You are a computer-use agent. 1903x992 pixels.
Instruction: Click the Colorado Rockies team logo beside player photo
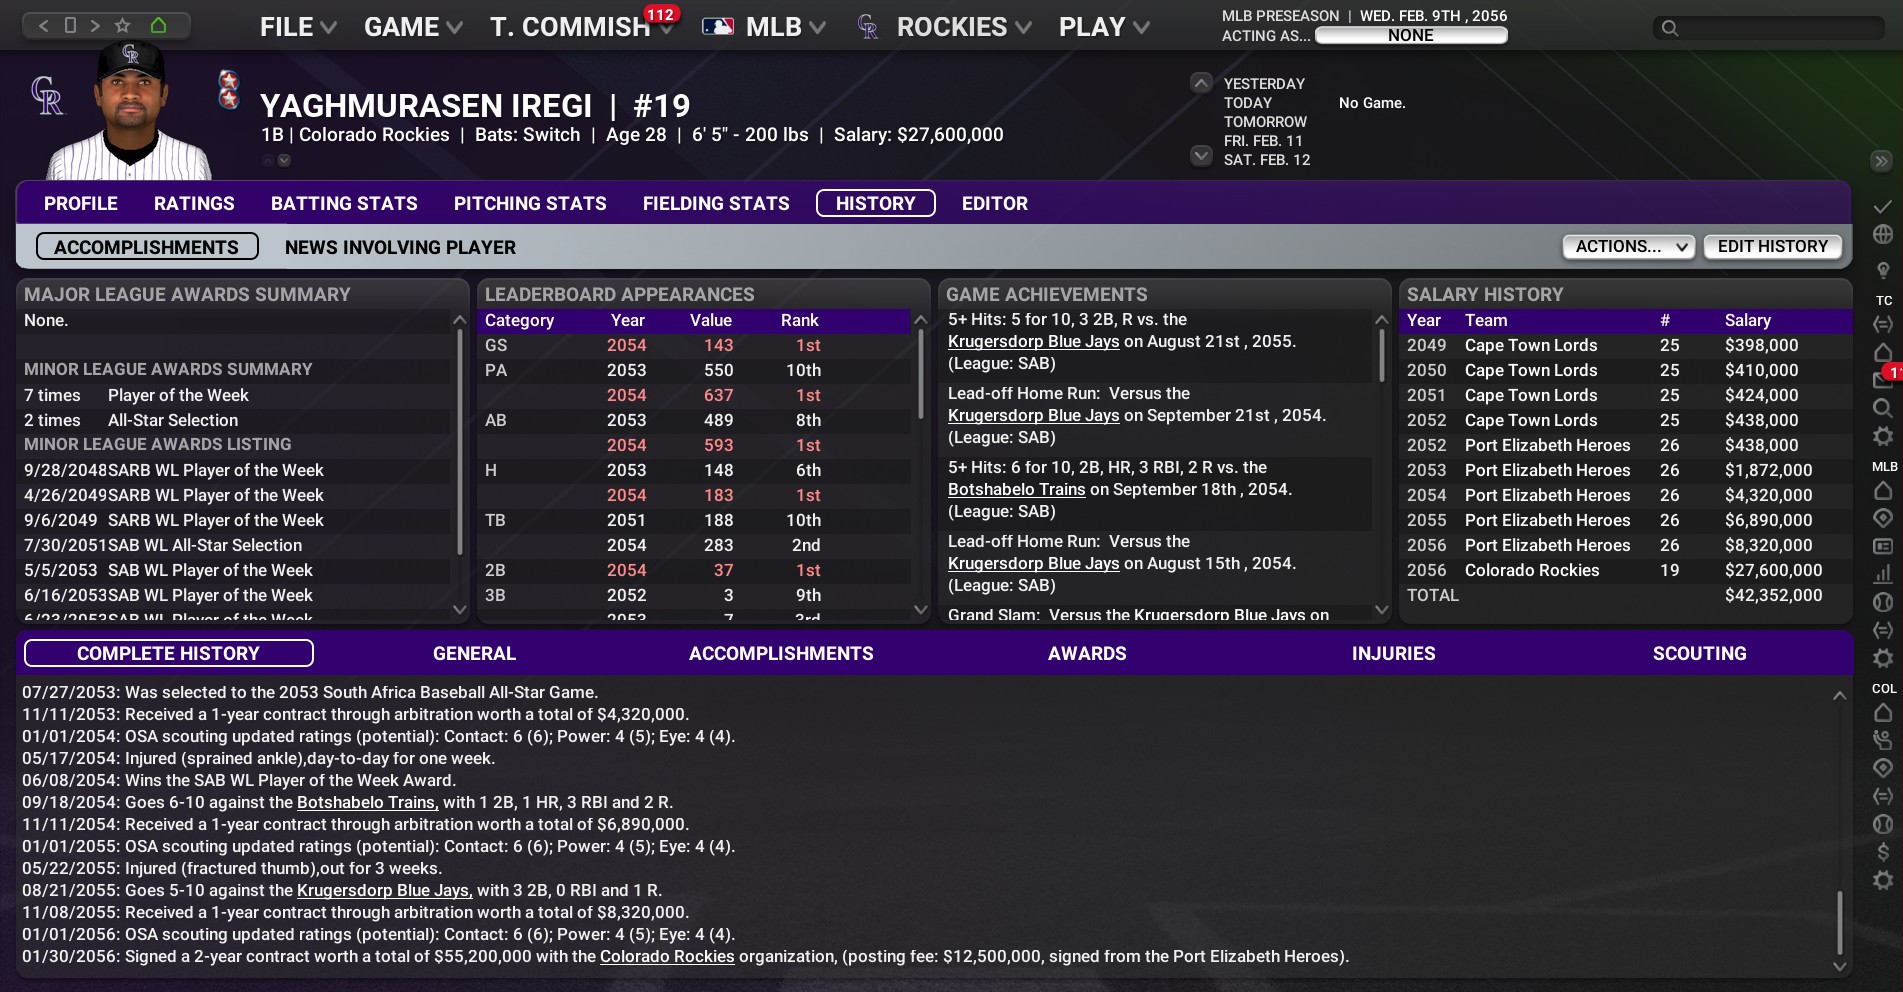(47, 97)
